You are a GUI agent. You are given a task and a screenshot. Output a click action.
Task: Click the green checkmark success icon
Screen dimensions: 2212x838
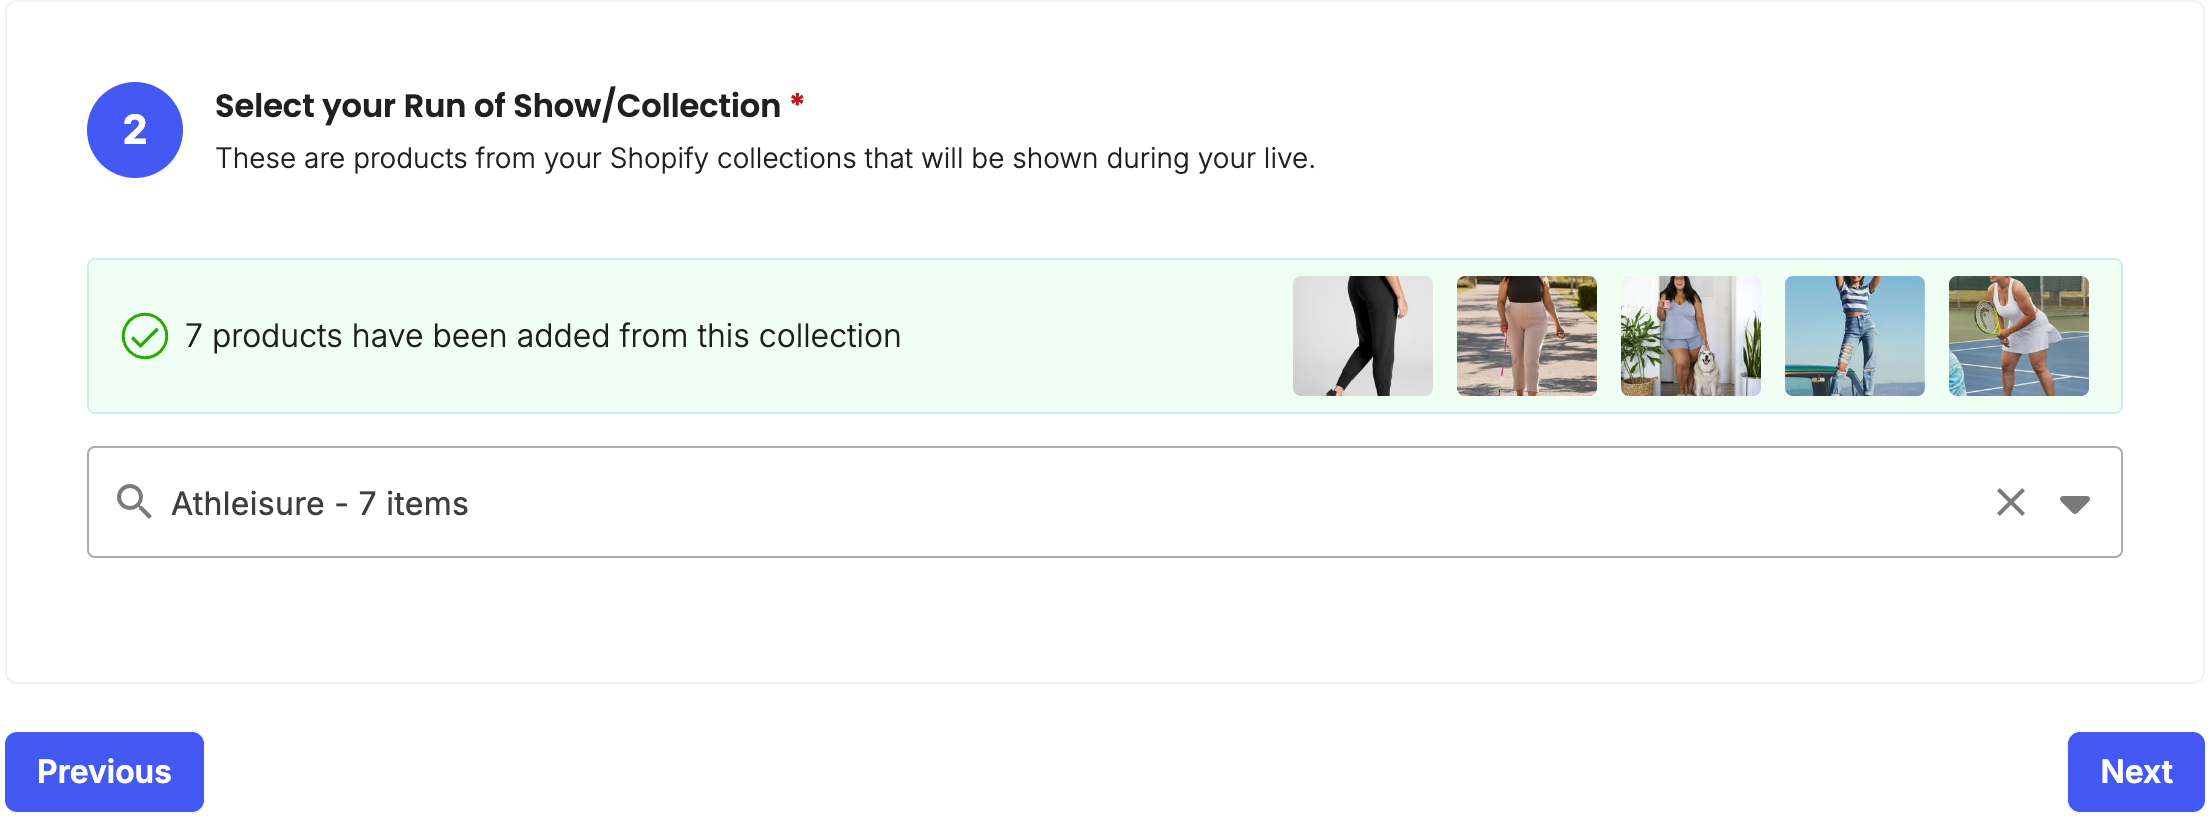(145, 336)
